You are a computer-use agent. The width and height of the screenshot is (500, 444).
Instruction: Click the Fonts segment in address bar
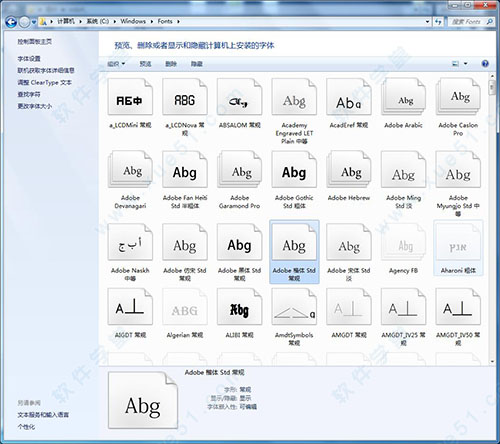(165, 21)
